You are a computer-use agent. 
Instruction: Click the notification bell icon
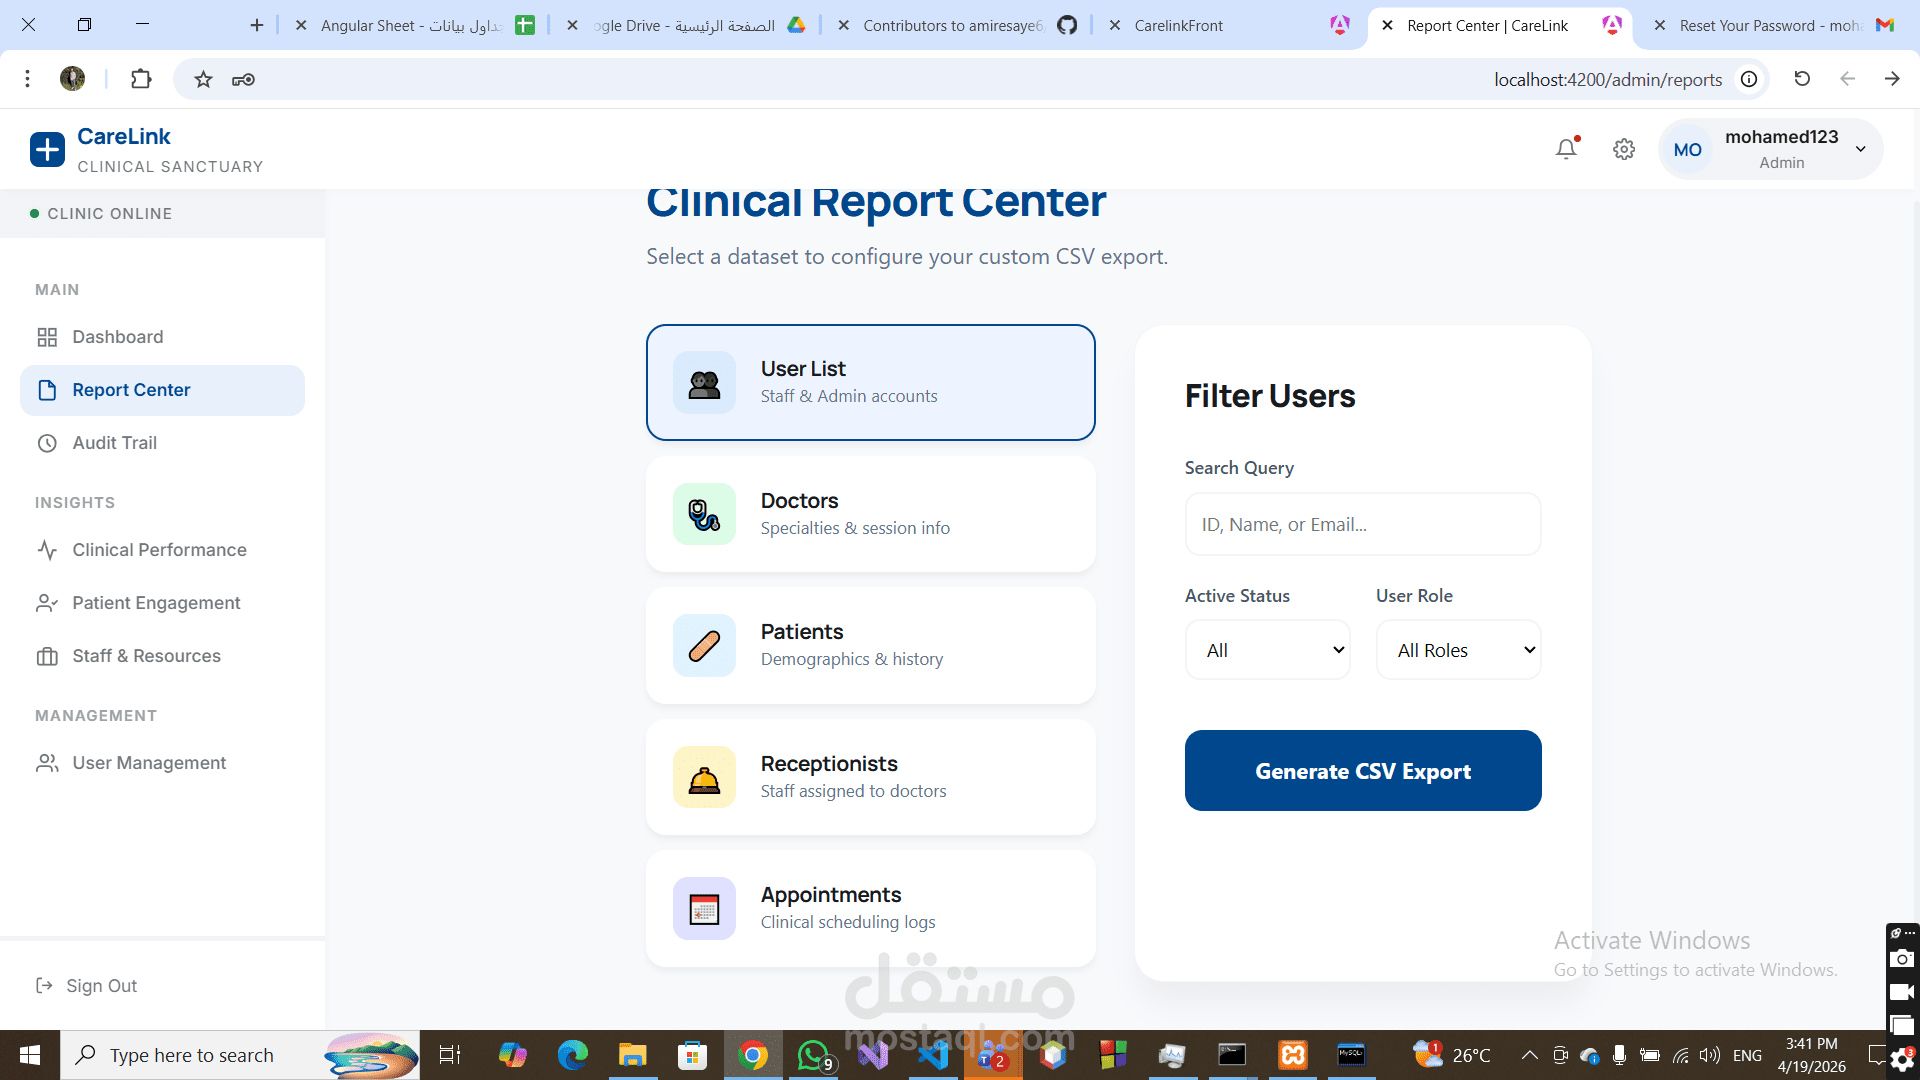[x=1566, y=149]
